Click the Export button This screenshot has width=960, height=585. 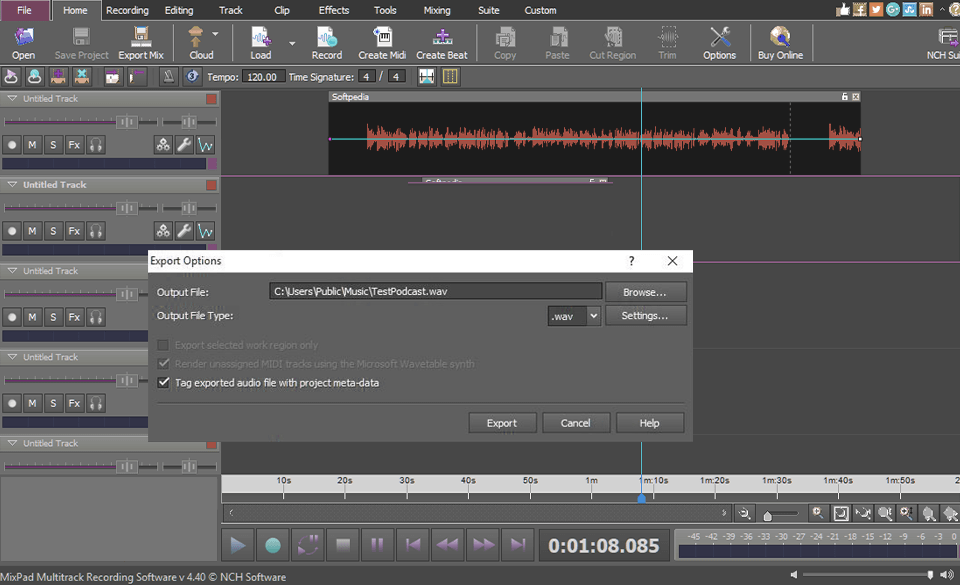[x=502, y=422]
